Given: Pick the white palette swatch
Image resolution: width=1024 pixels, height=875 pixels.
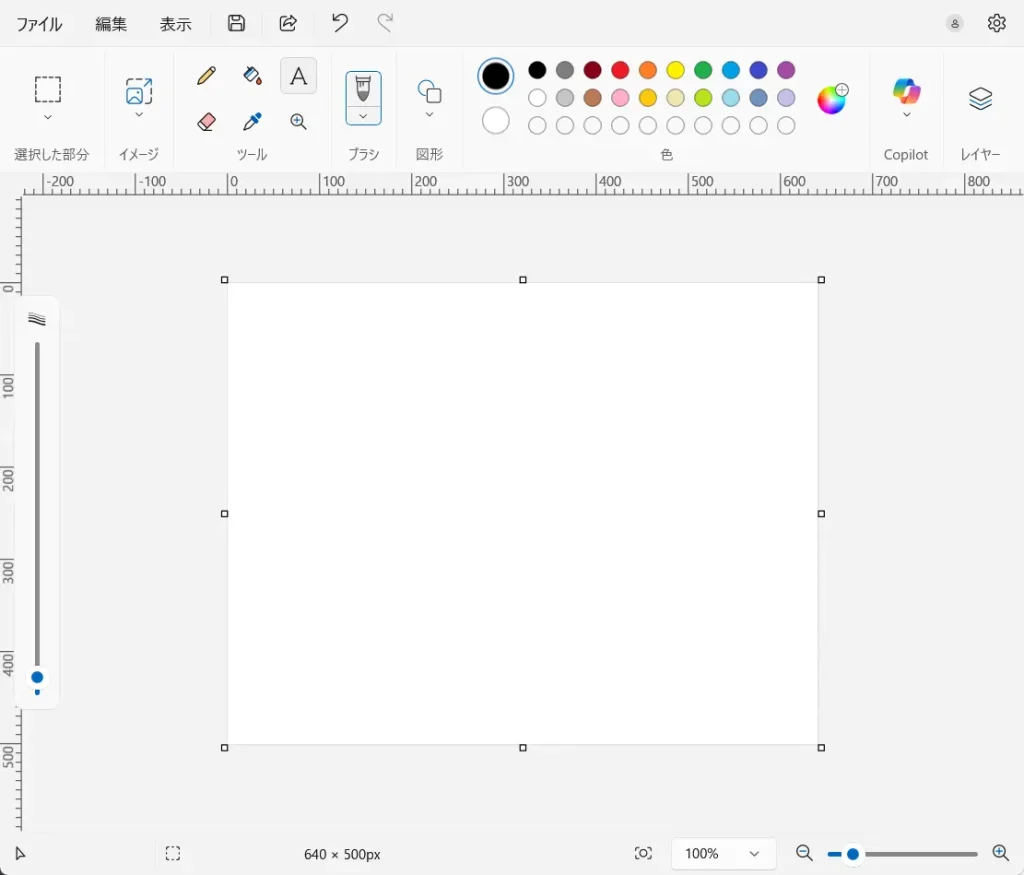Looking at the screenshot, I should 537,98.
